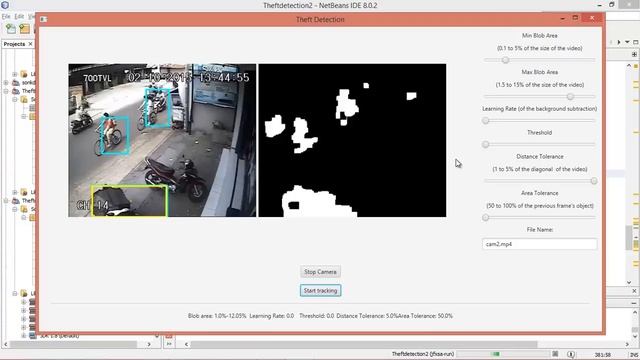Click the Theft Detection window title icon
640x360 pixels.
tap(44, 19)
